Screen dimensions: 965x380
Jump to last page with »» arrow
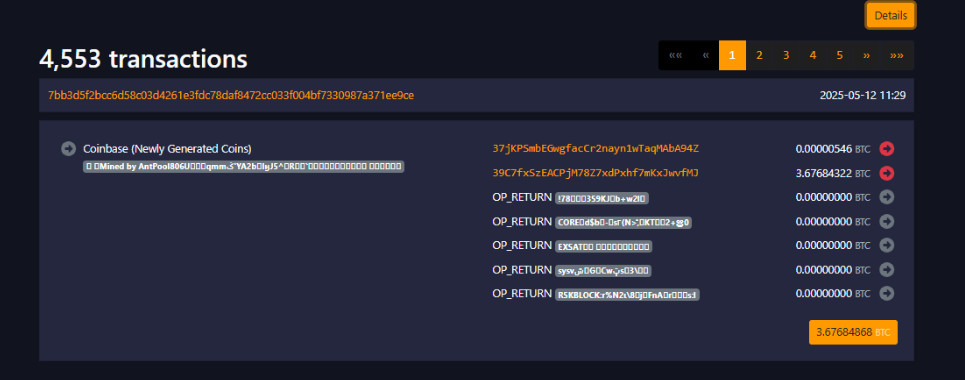[x=897, y=55]
